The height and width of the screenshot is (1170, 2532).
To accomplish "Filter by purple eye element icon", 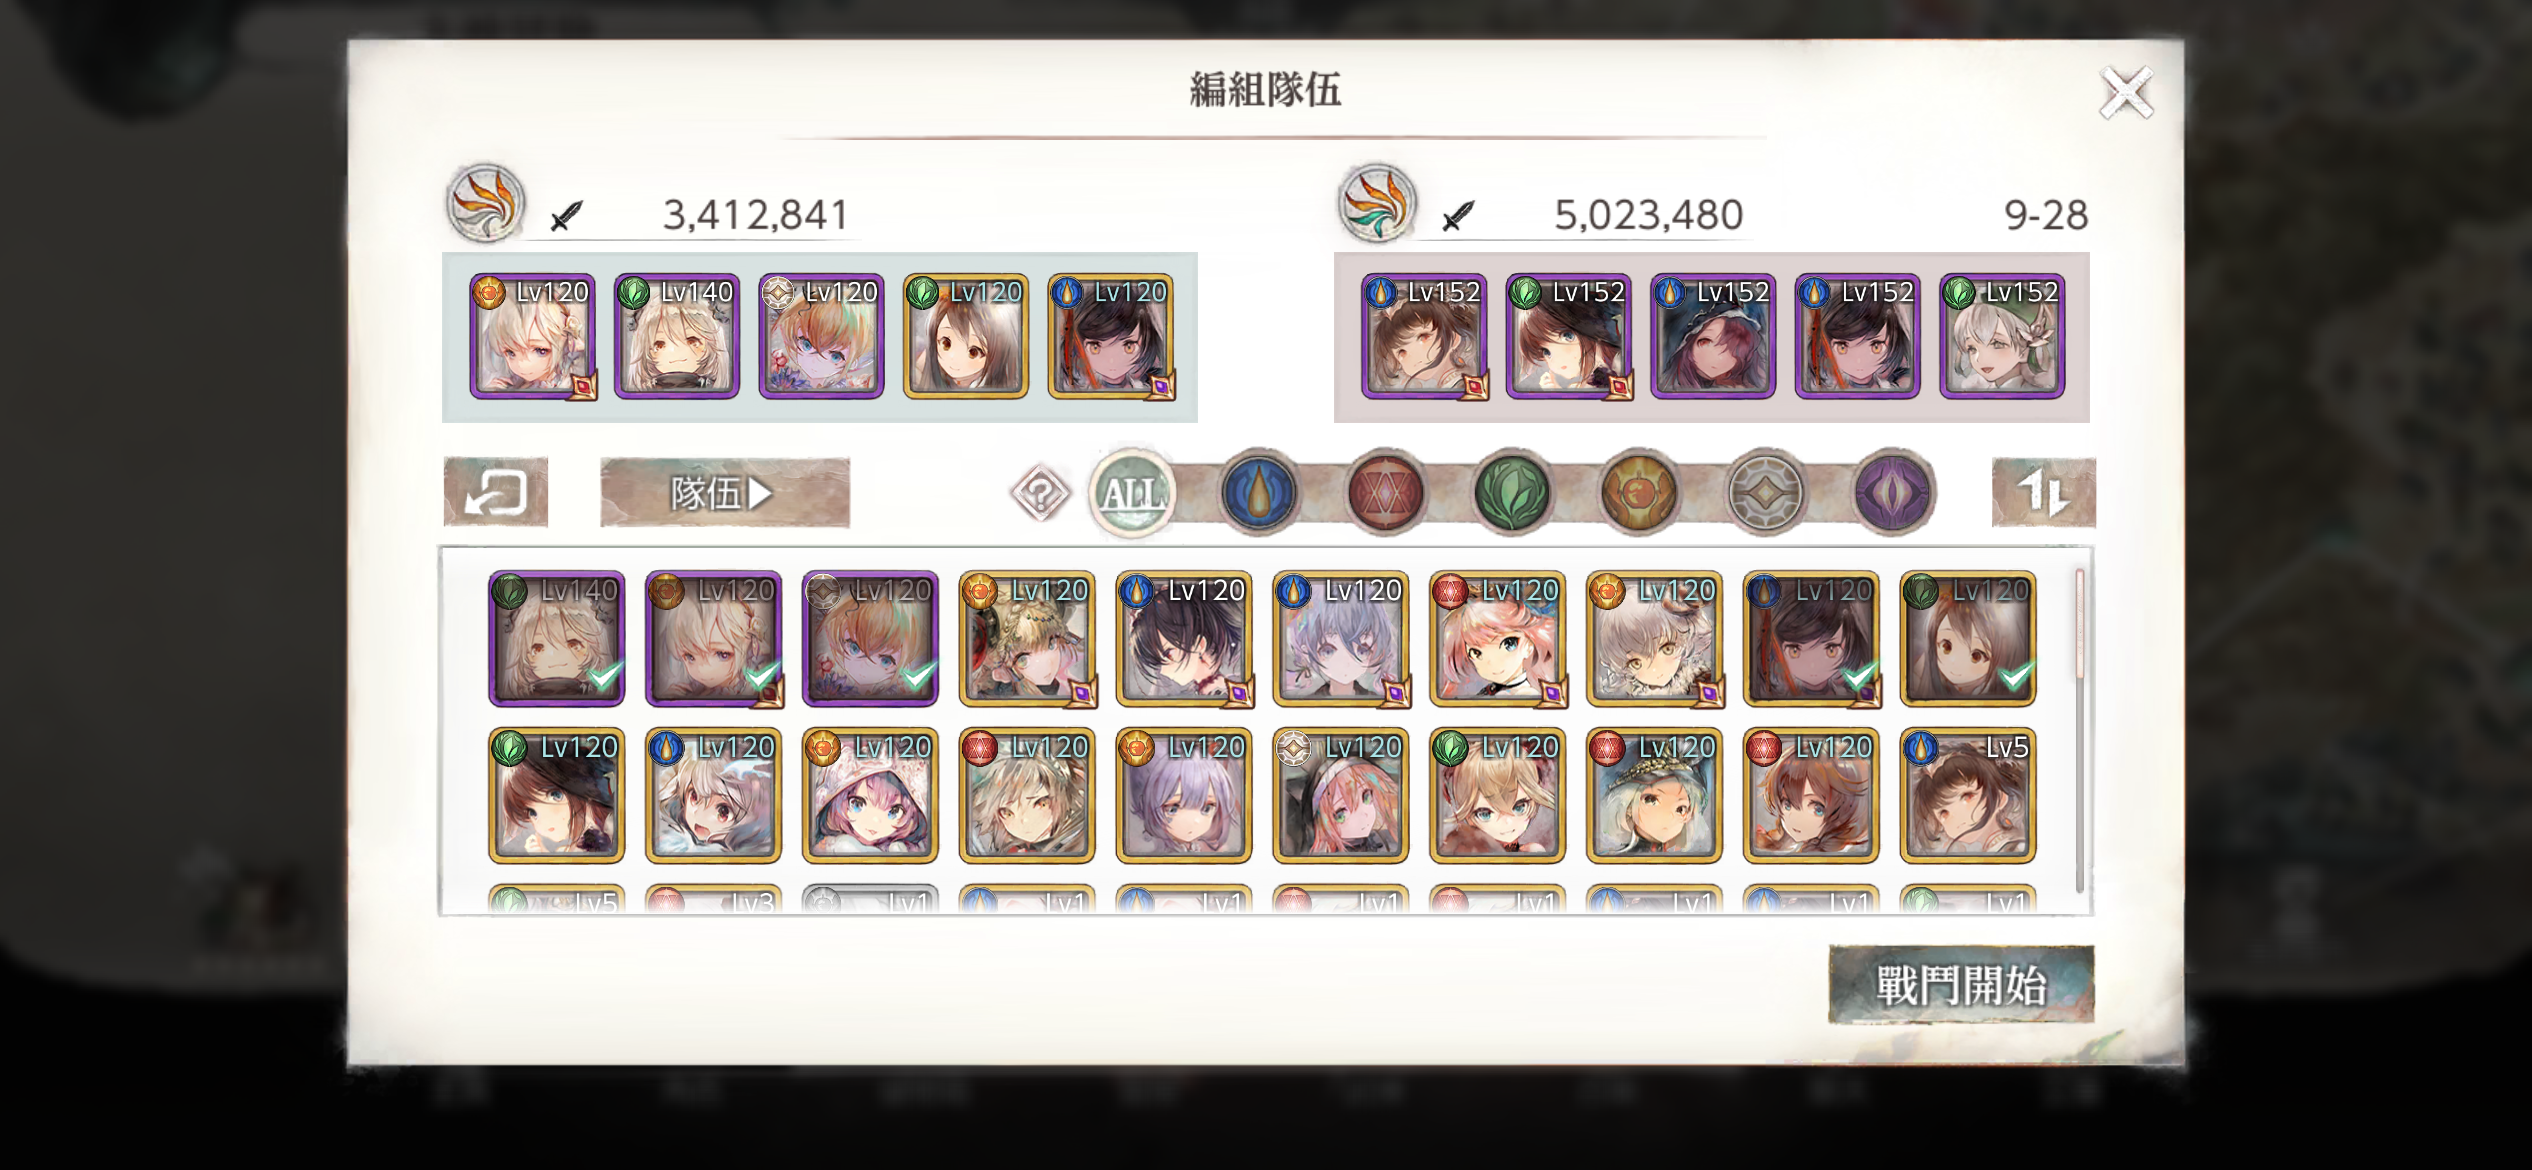I will click(1893, 492).
